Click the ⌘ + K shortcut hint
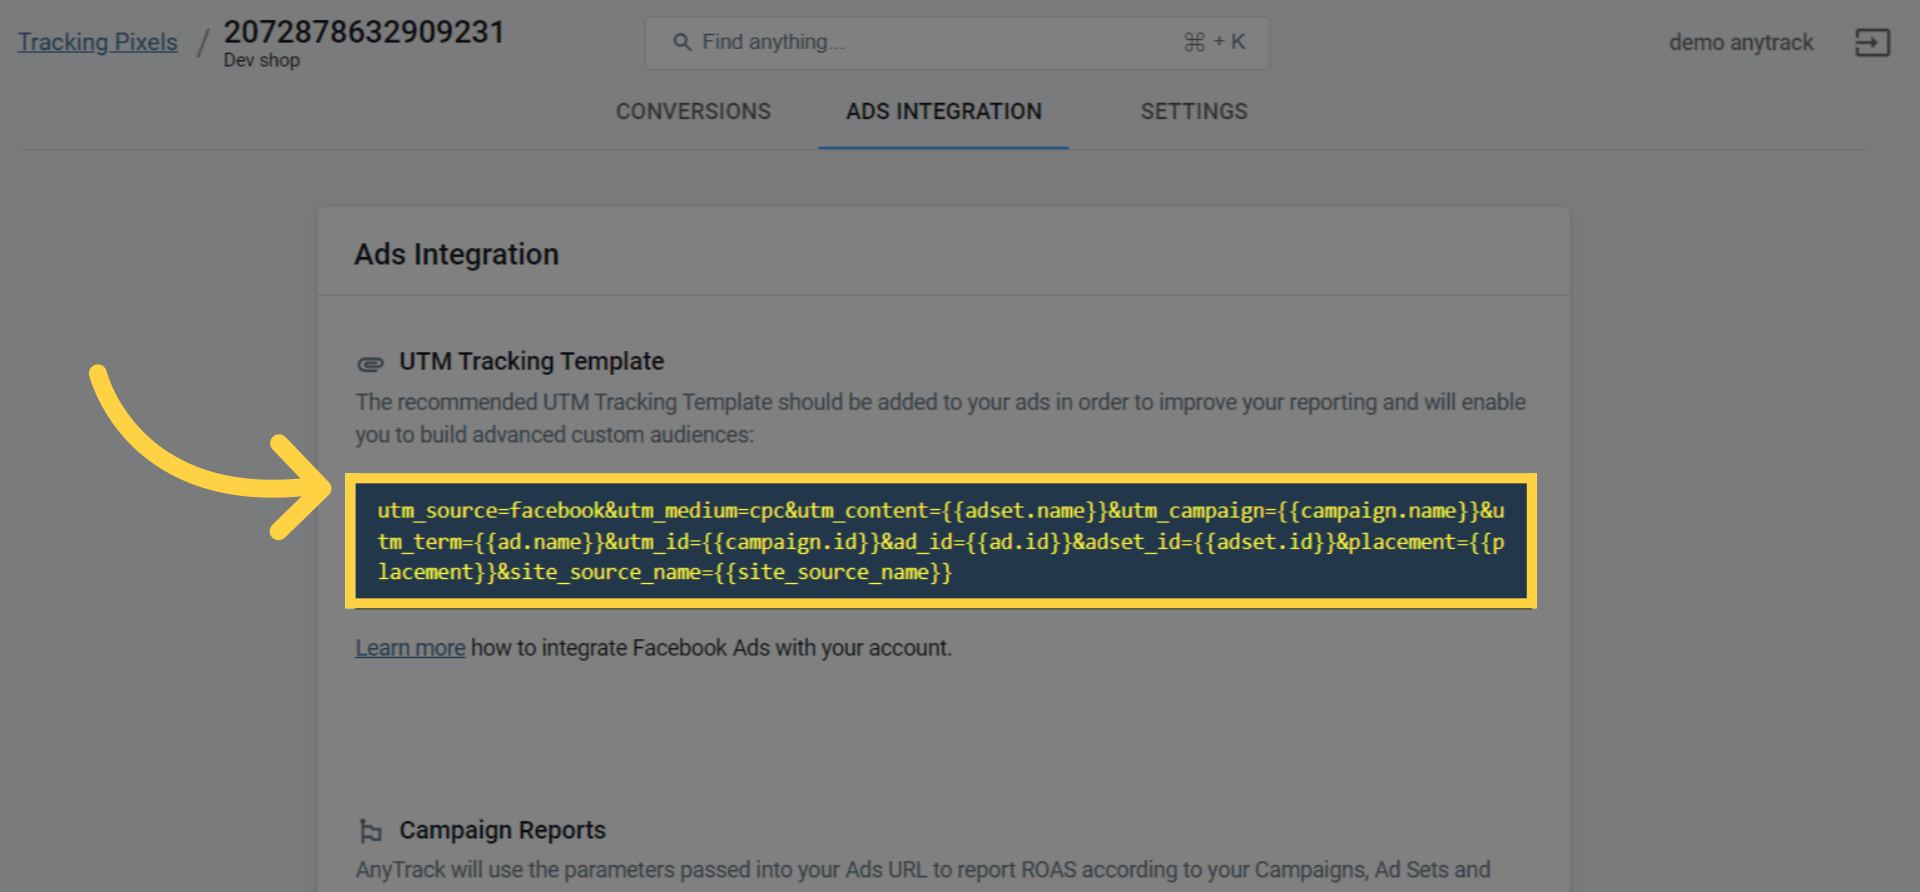The height and width of the screenshot is (892, 1920). point(1214,42)
